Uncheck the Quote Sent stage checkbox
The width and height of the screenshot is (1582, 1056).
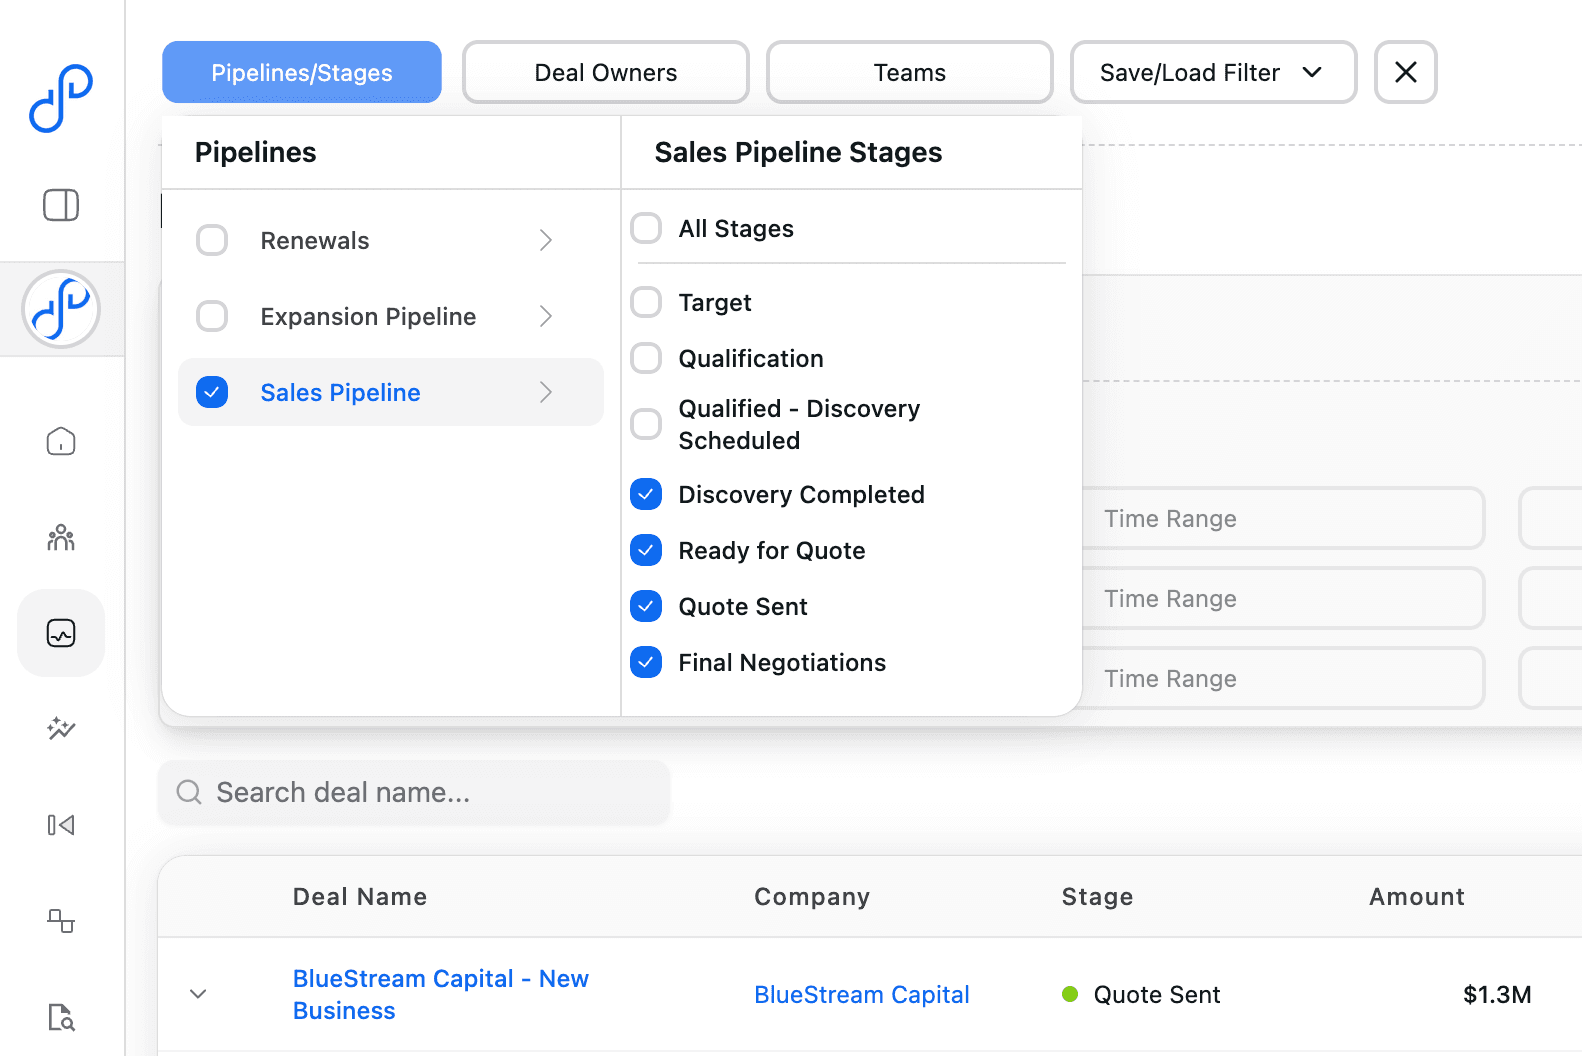click(646, 606)
